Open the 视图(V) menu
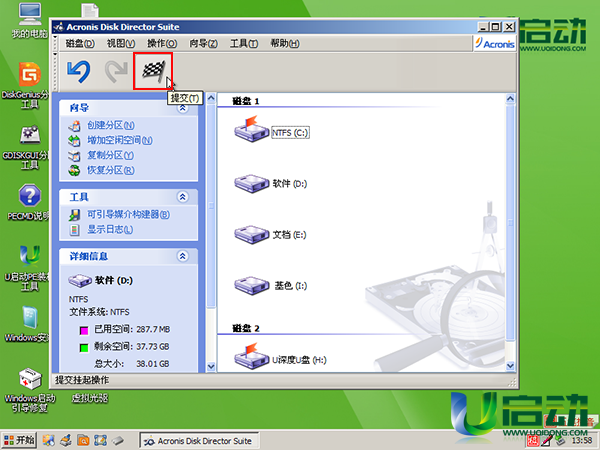Screen dimensions: 600x450 click(x=121, y=44)
